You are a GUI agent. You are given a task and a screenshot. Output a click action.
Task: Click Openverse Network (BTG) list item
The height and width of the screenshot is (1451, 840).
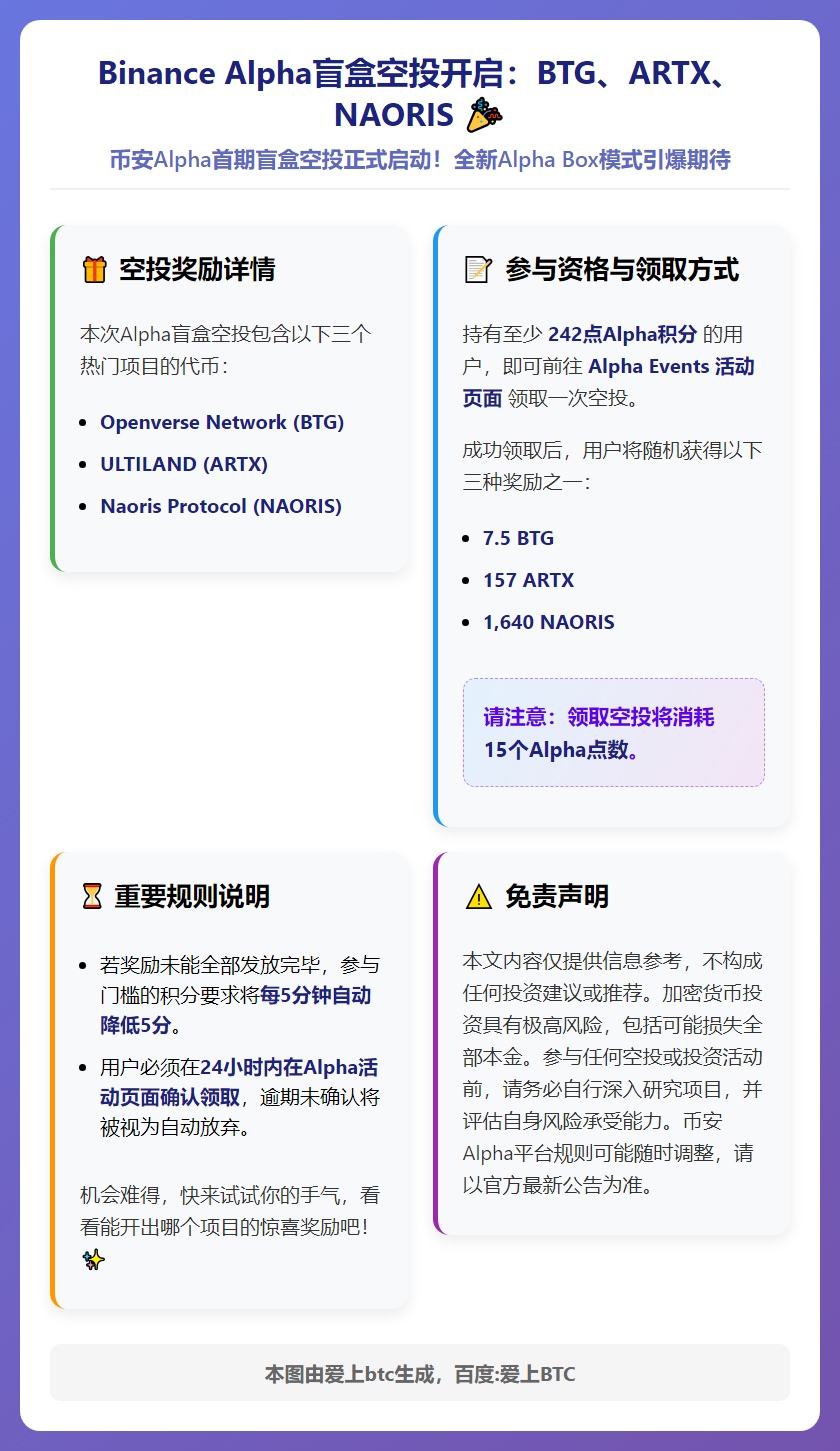pos(222,422)
